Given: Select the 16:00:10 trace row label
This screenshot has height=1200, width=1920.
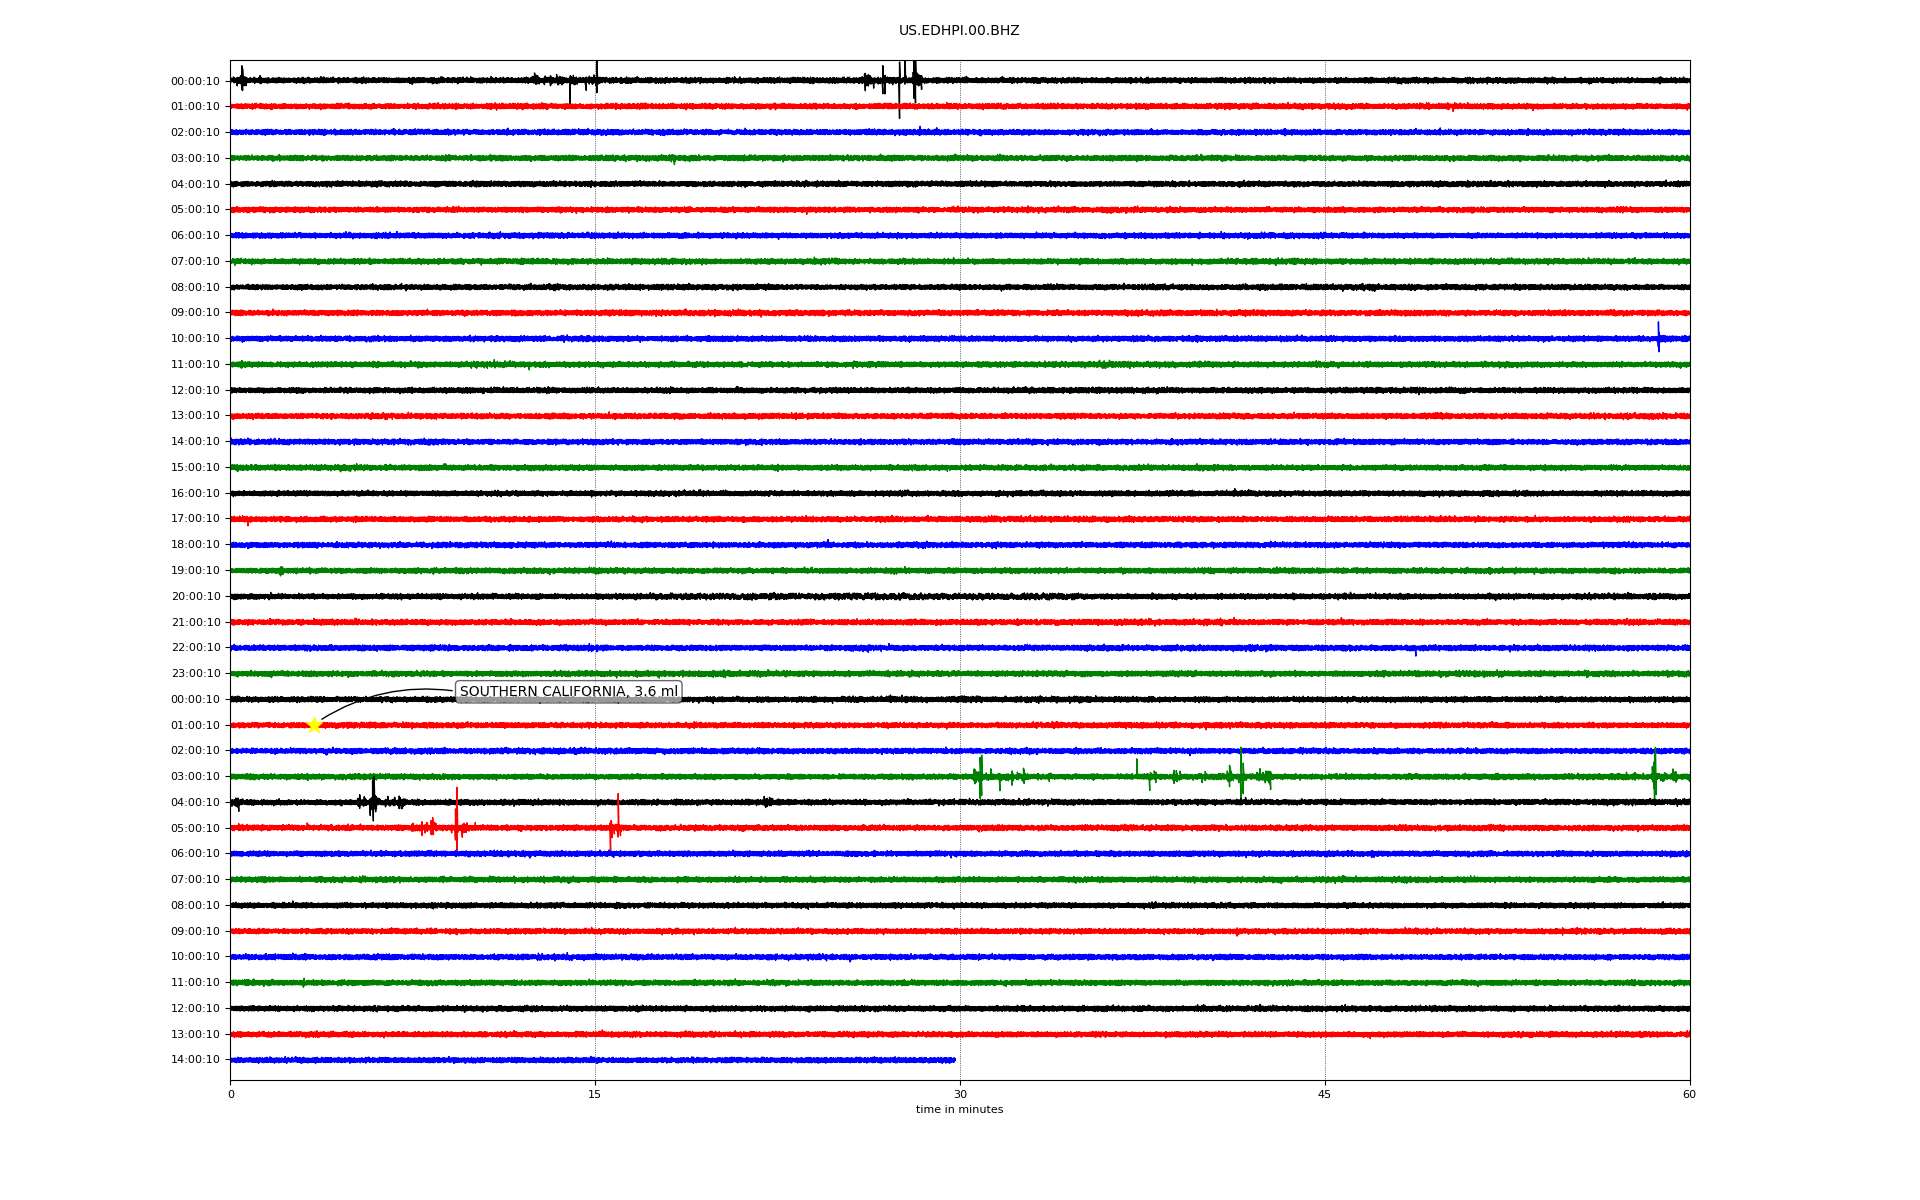Looking at the screenshot, I should (195, 494).
